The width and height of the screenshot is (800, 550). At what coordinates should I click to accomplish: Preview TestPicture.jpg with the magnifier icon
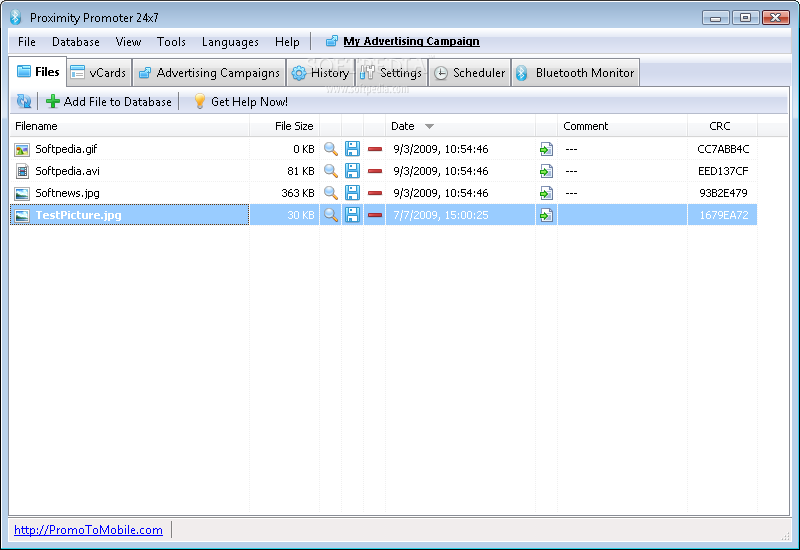point(331,215)
